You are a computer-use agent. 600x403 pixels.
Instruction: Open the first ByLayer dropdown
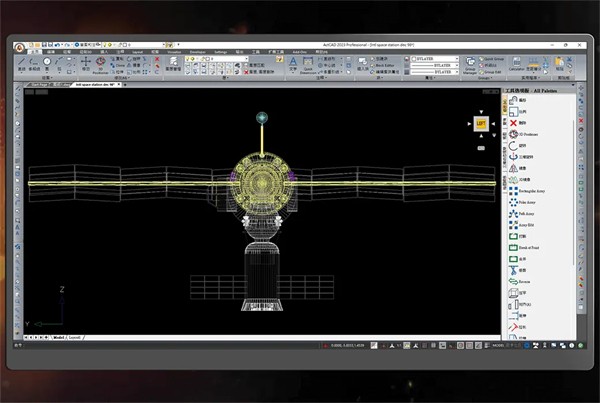[x=434, y=58]
